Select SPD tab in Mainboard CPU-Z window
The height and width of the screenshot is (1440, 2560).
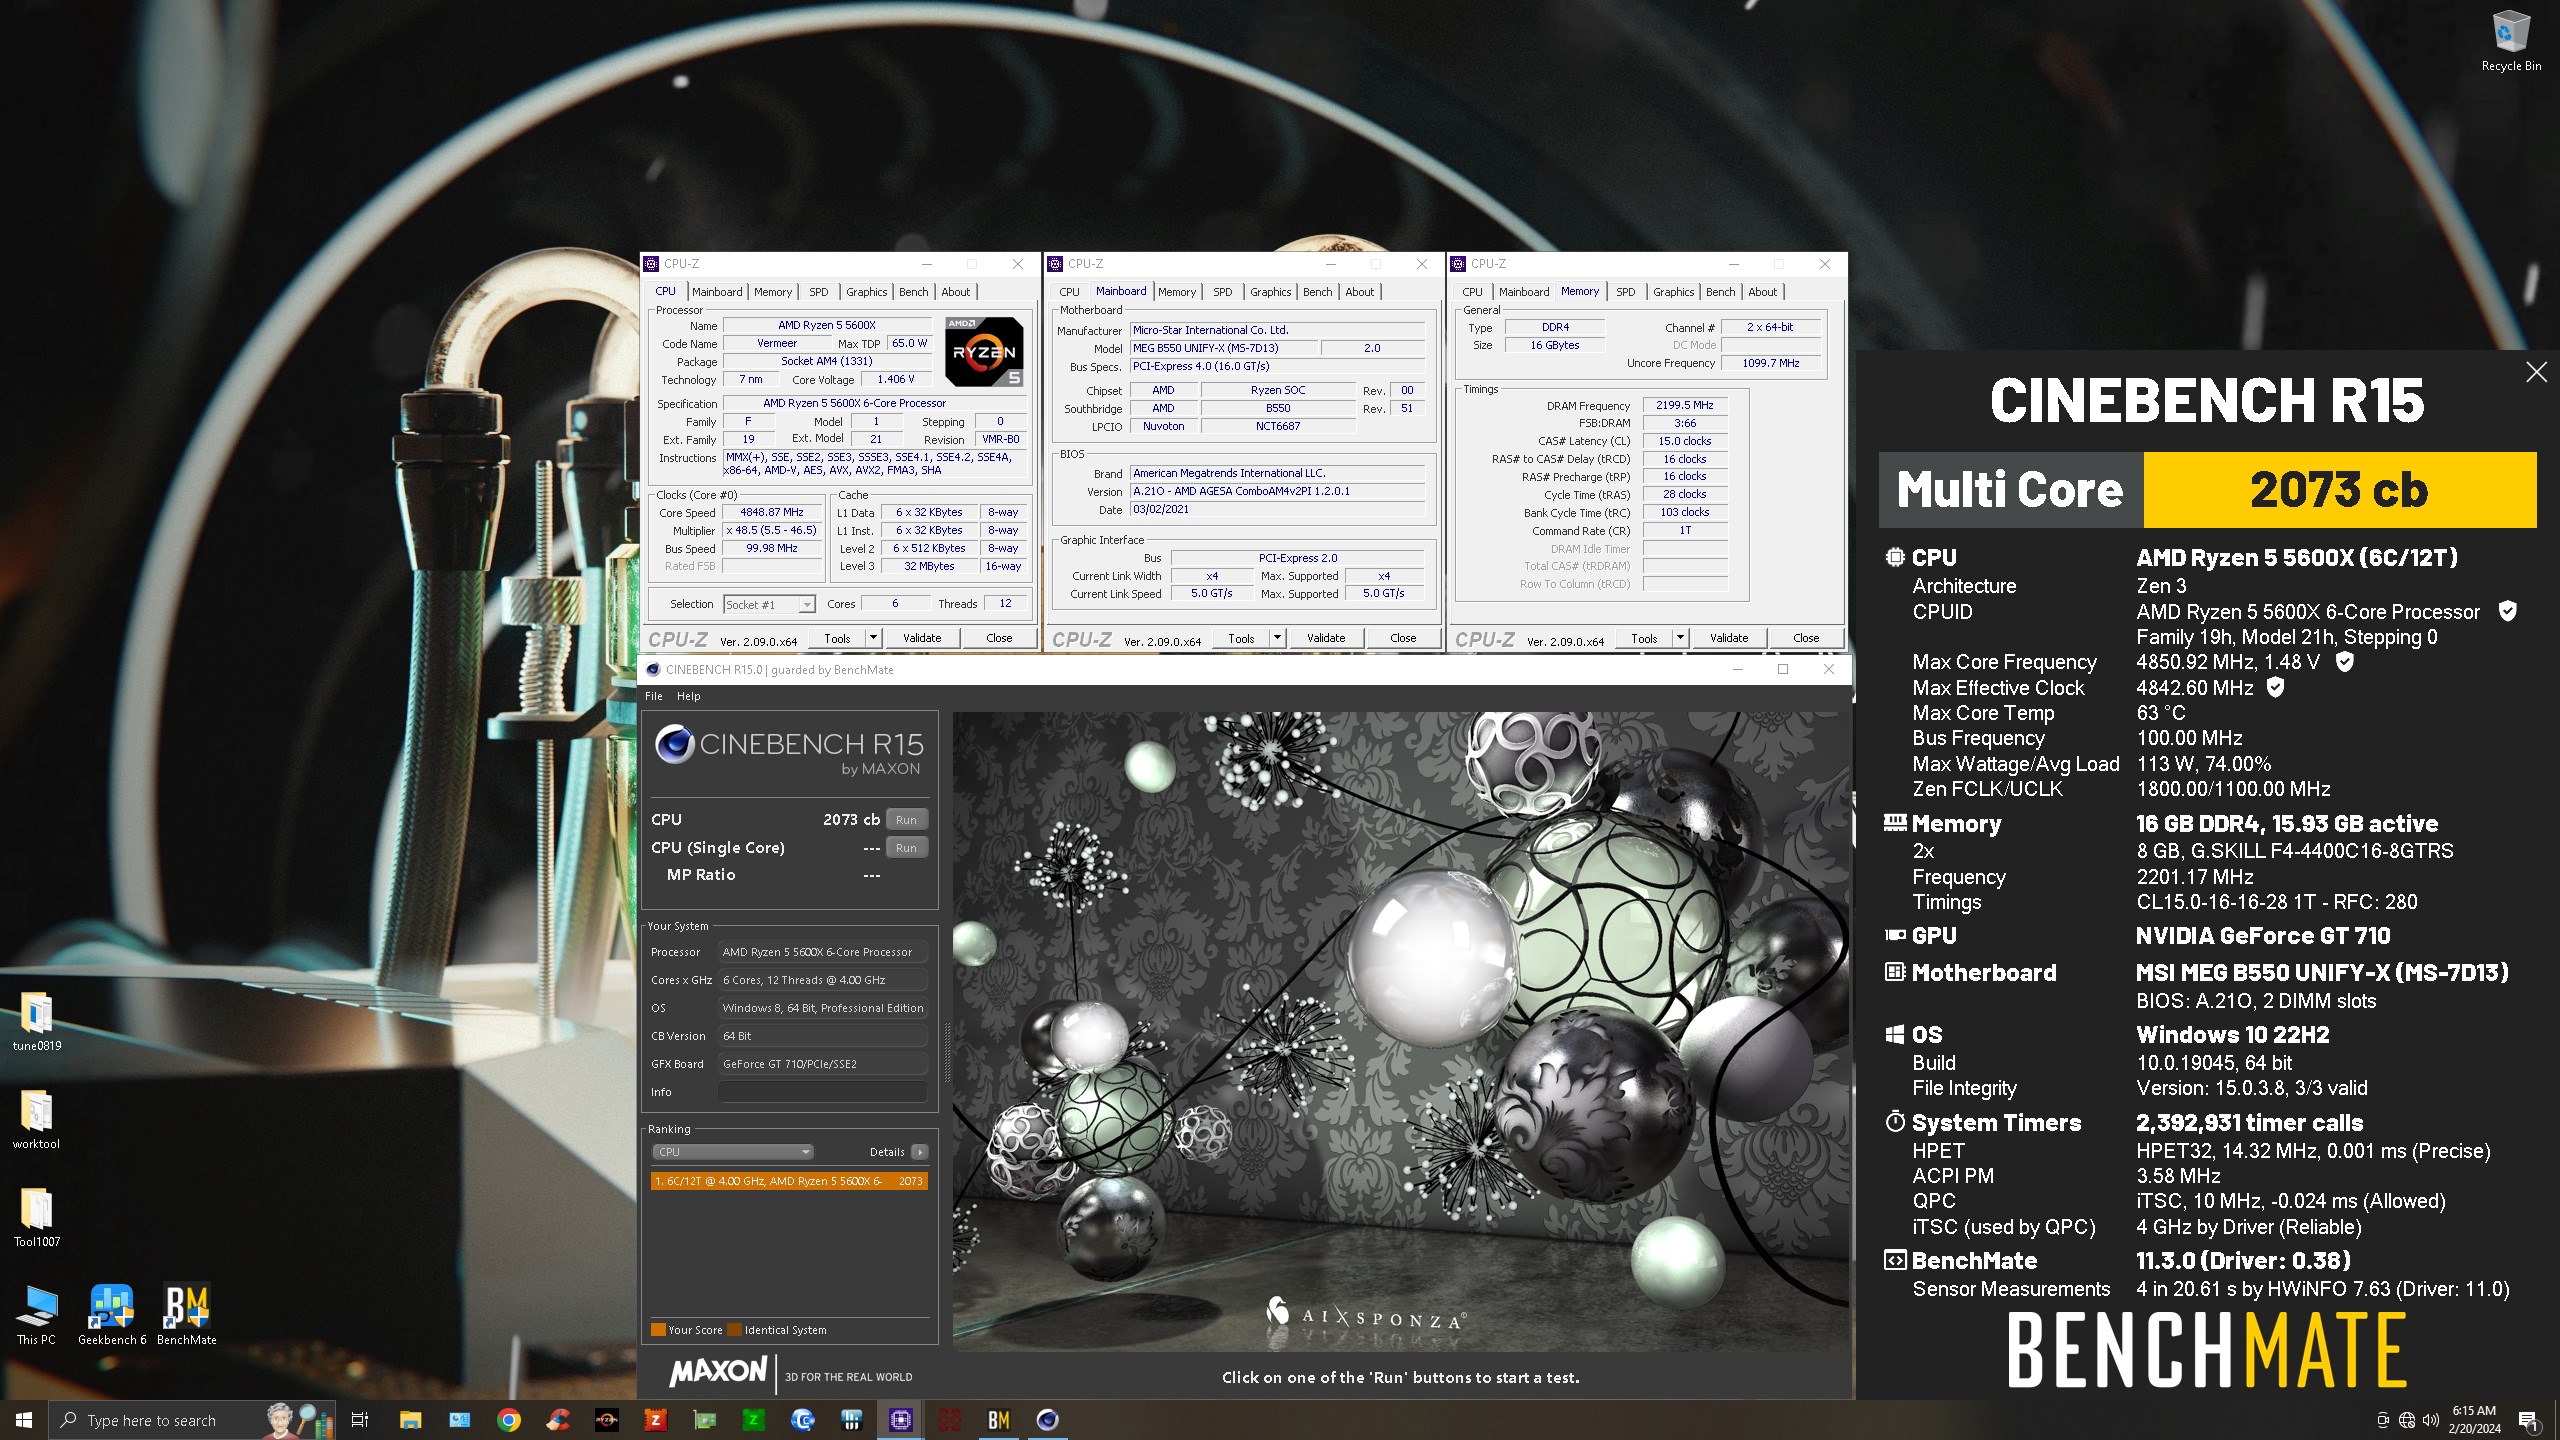(x=1222, y=292)
